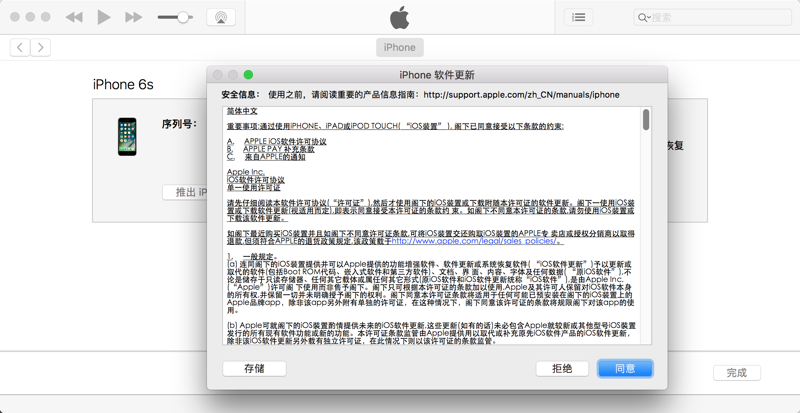Click the rewind previous track button
This screenshot has height=413, width=800.
[x=74, y=17]
